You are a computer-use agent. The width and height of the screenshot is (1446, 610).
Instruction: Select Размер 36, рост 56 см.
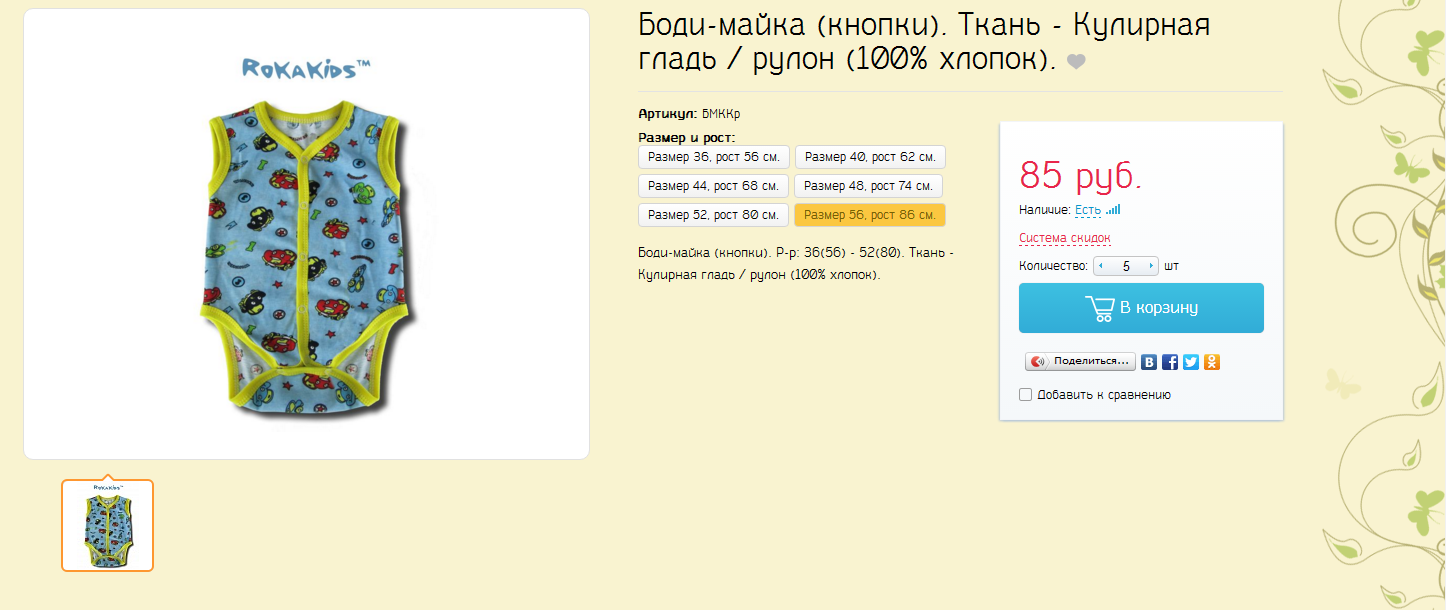click(713, 157)
